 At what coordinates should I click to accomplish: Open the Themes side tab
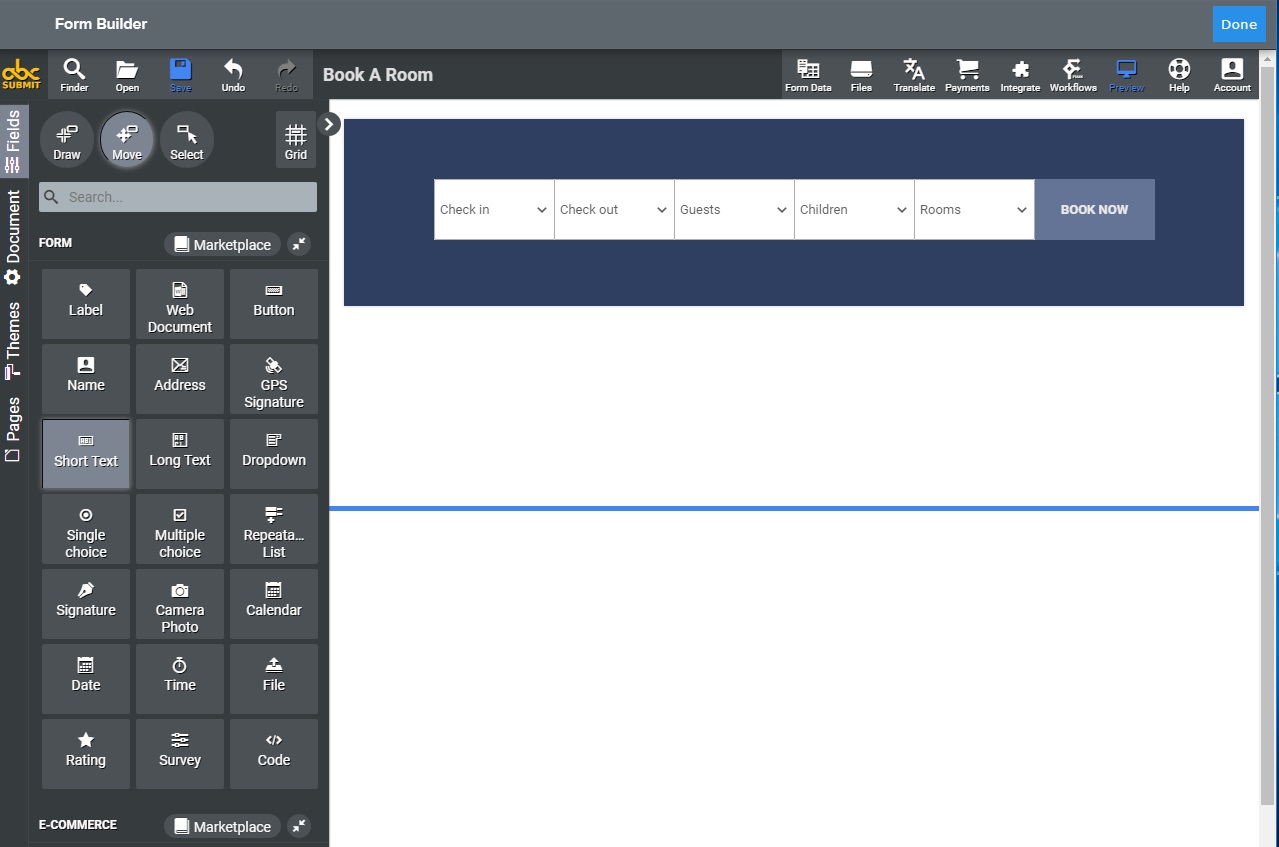tap(13, 340)
